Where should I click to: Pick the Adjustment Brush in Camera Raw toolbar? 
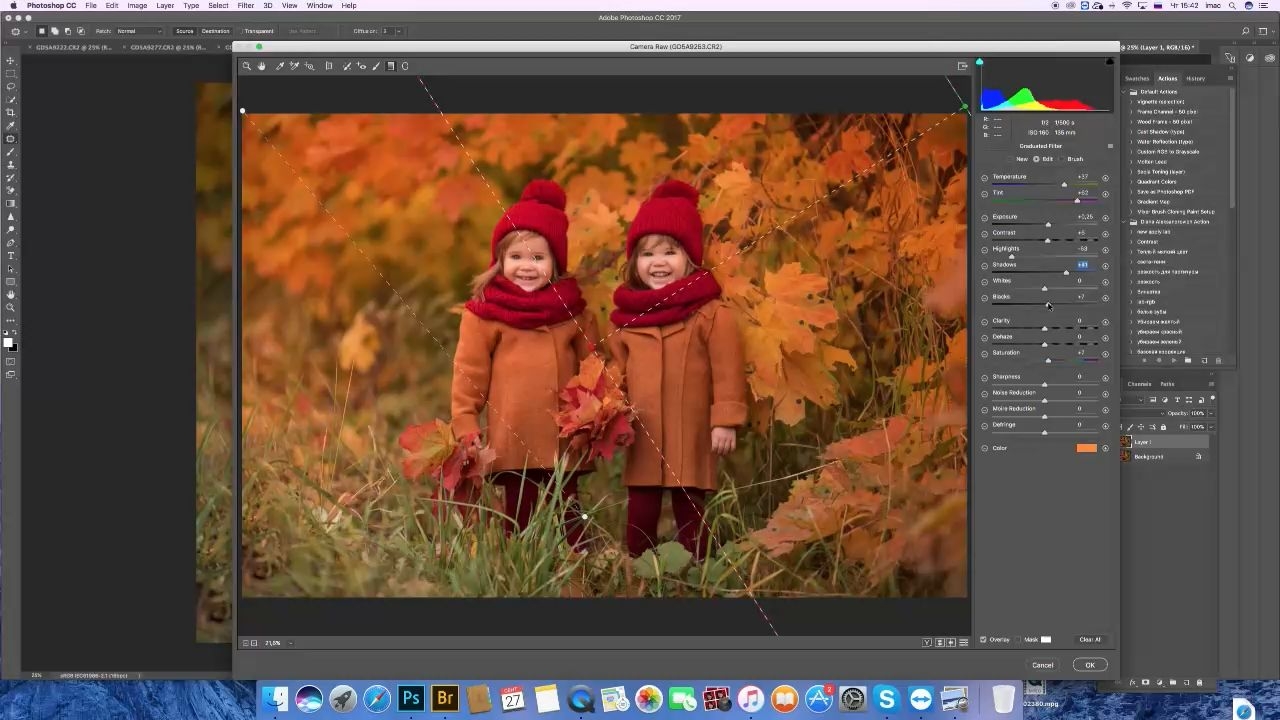pos(376,66)
